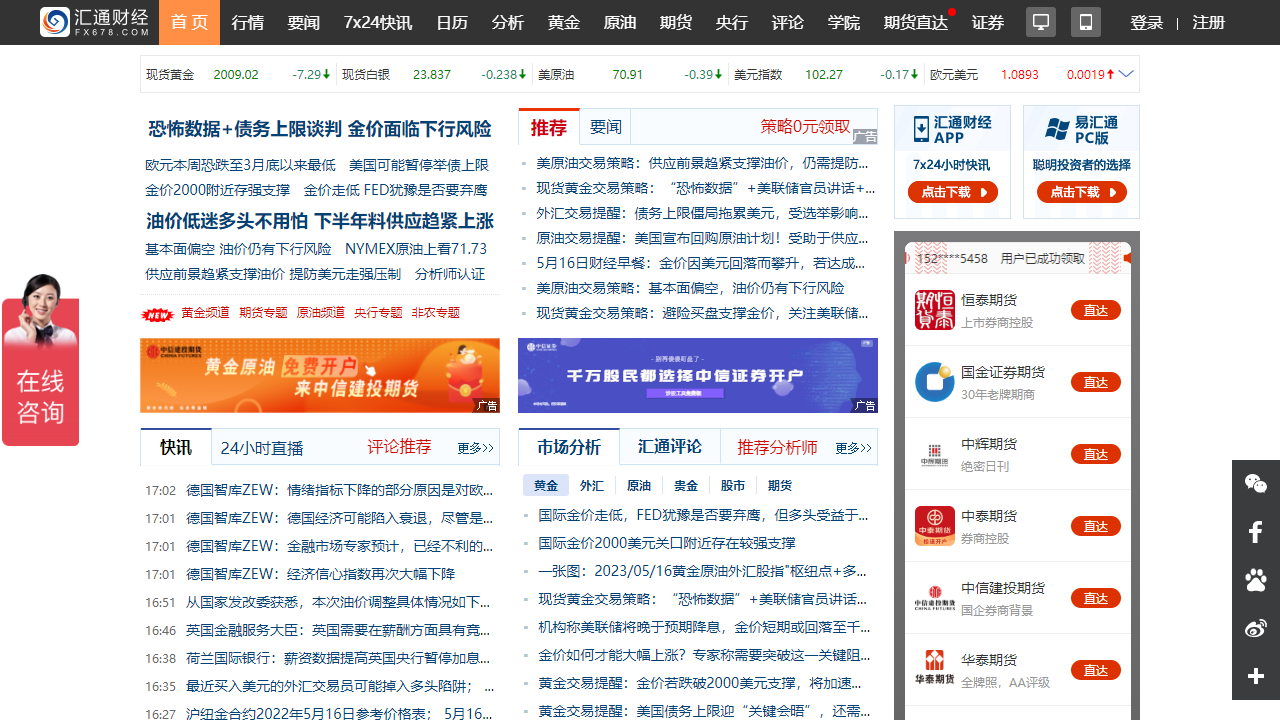Expand the ticker via the double-chevron arrow
The width and height of the screenshot is (1280, 720).
click(1126, 74)
